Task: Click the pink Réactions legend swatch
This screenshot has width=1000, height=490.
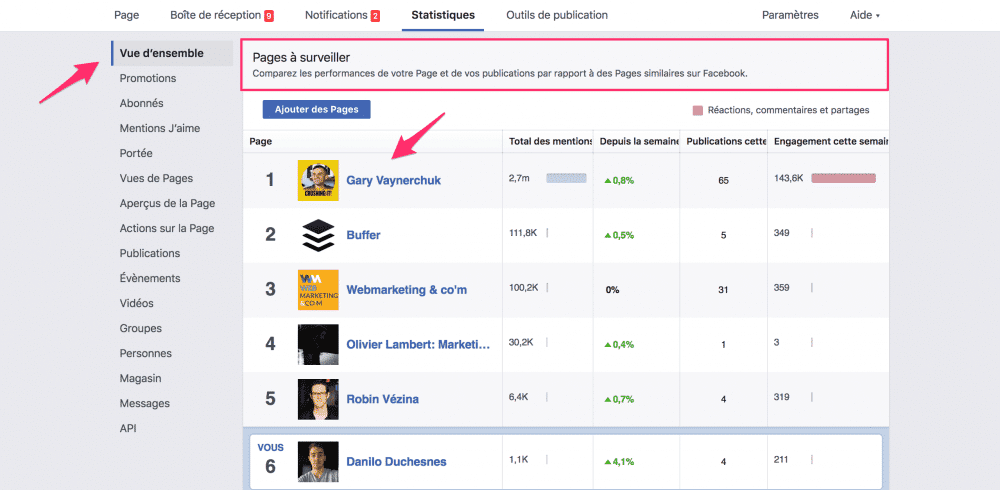Action: (x=698, y=110)
